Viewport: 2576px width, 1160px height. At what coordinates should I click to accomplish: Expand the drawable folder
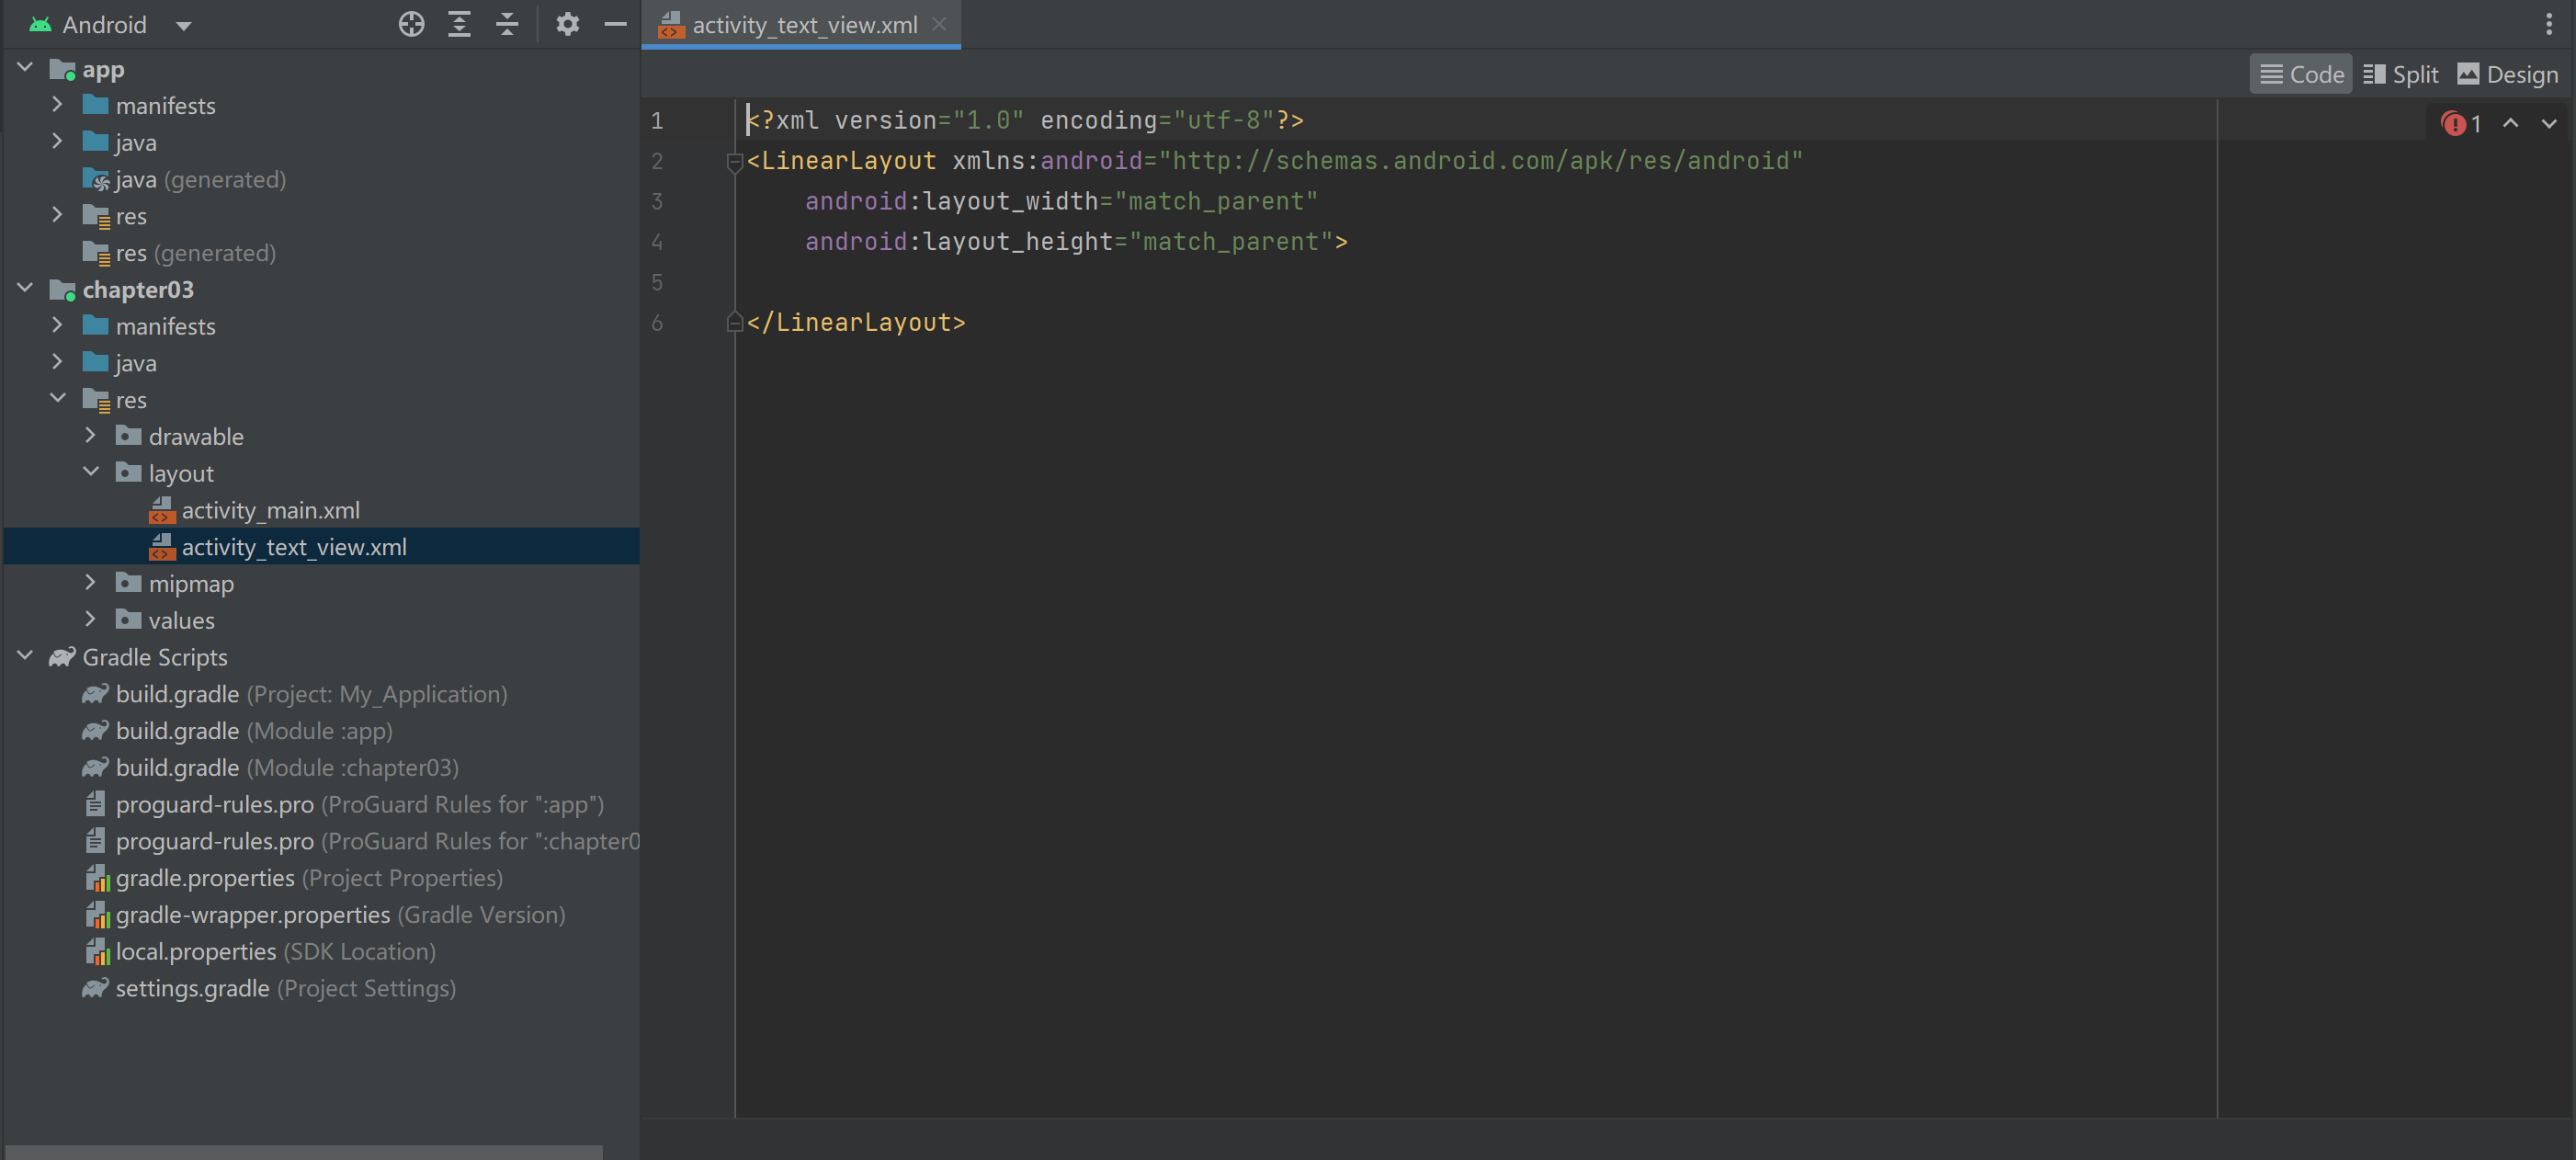90,435
